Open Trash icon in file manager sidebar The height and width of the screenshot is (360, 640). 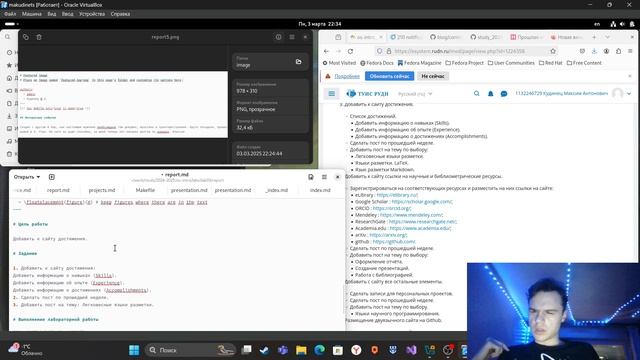pos(9,154)
